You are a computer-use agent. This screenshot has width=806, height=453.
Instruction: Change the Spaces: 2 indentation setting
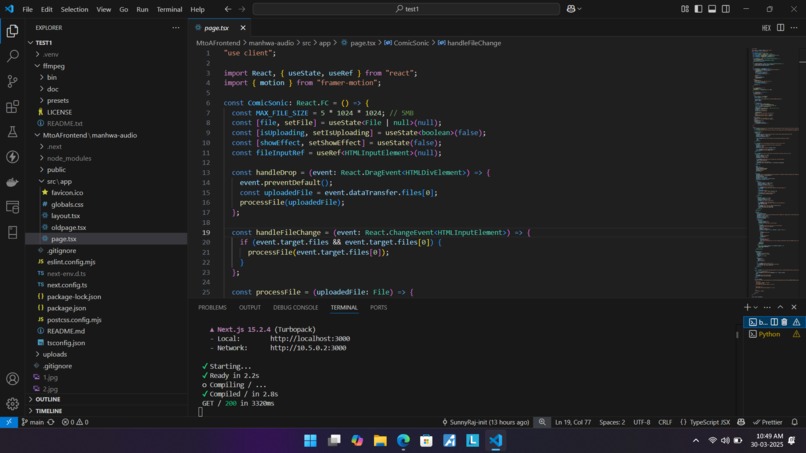pos(612,422)
